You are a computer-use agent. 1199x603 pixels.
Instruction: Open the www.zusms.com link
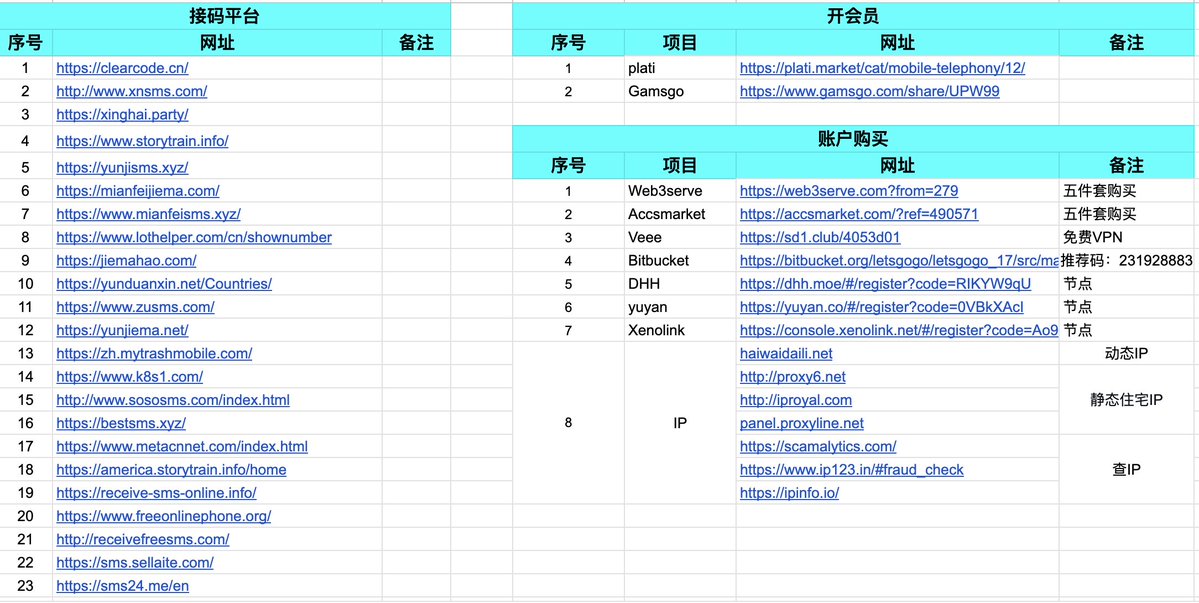(x=135, y=306)
